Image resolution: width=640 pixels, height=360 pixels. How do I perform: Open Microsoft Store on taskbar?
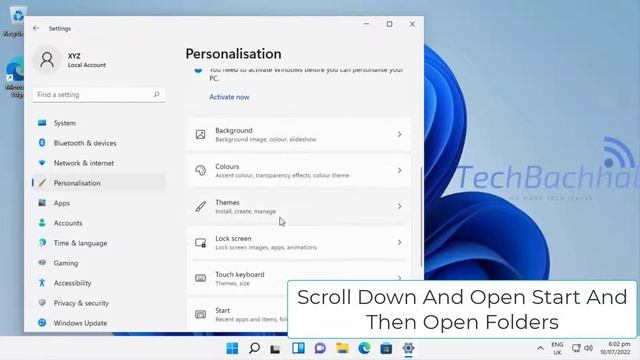[386, 348]
